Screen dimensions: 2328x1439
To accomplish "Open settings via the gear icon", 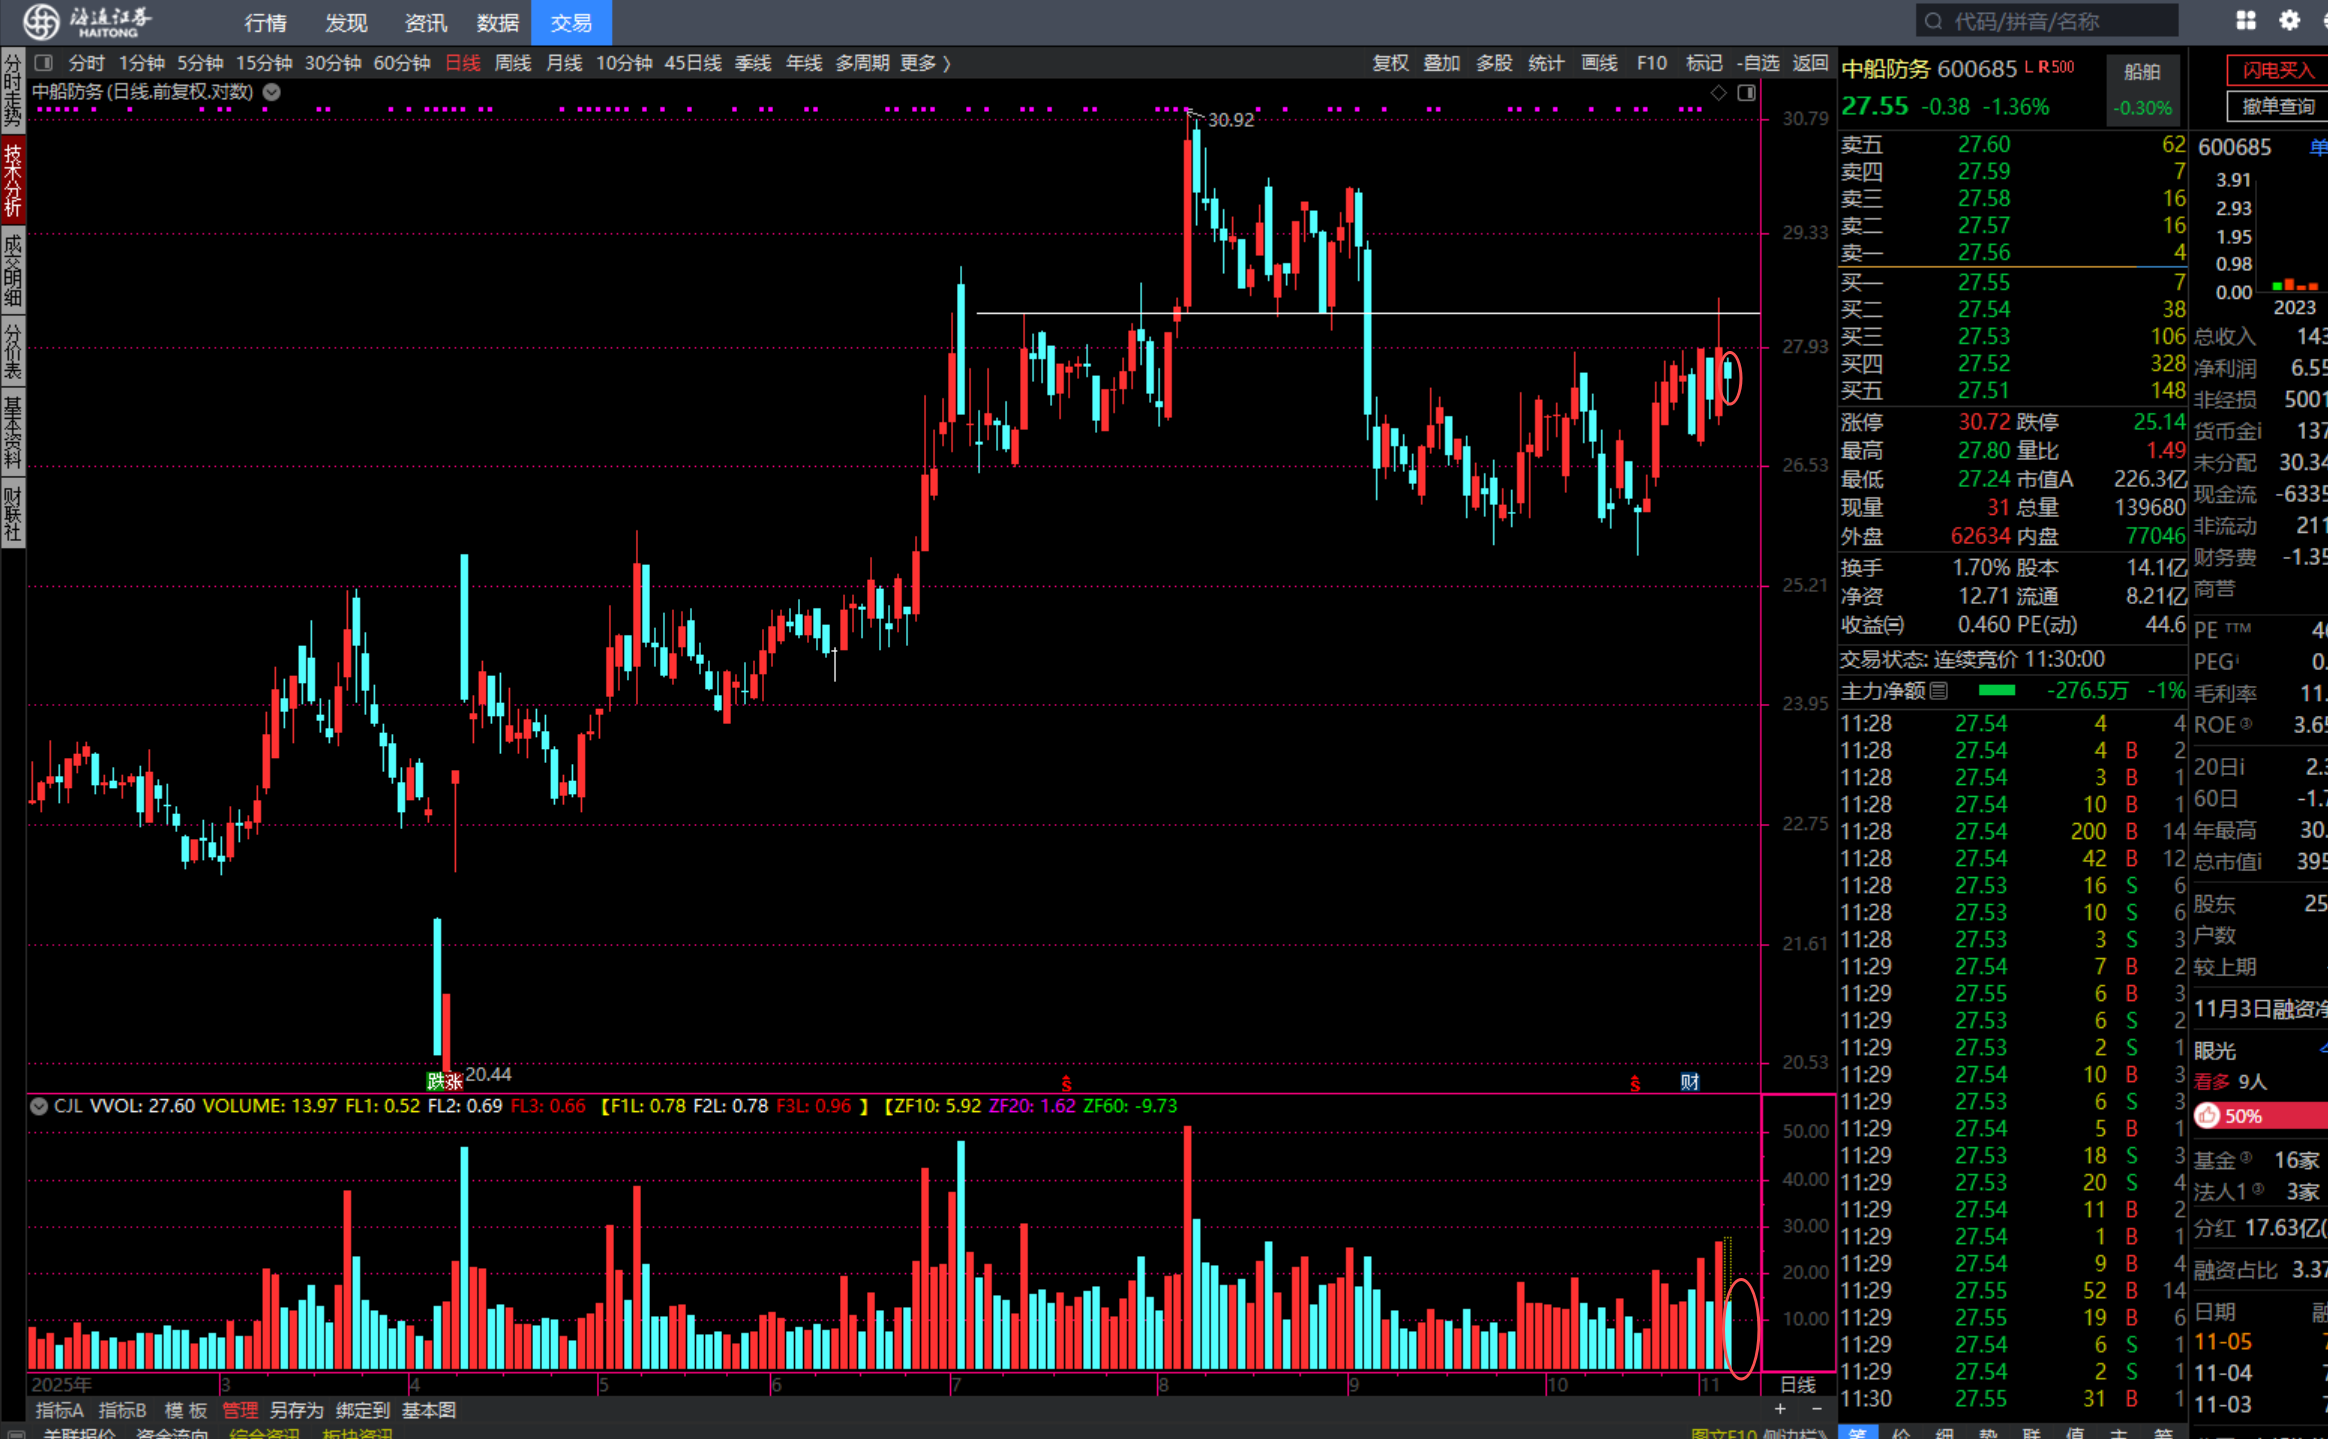I will pyautogui.click(x=2289, y=20).
